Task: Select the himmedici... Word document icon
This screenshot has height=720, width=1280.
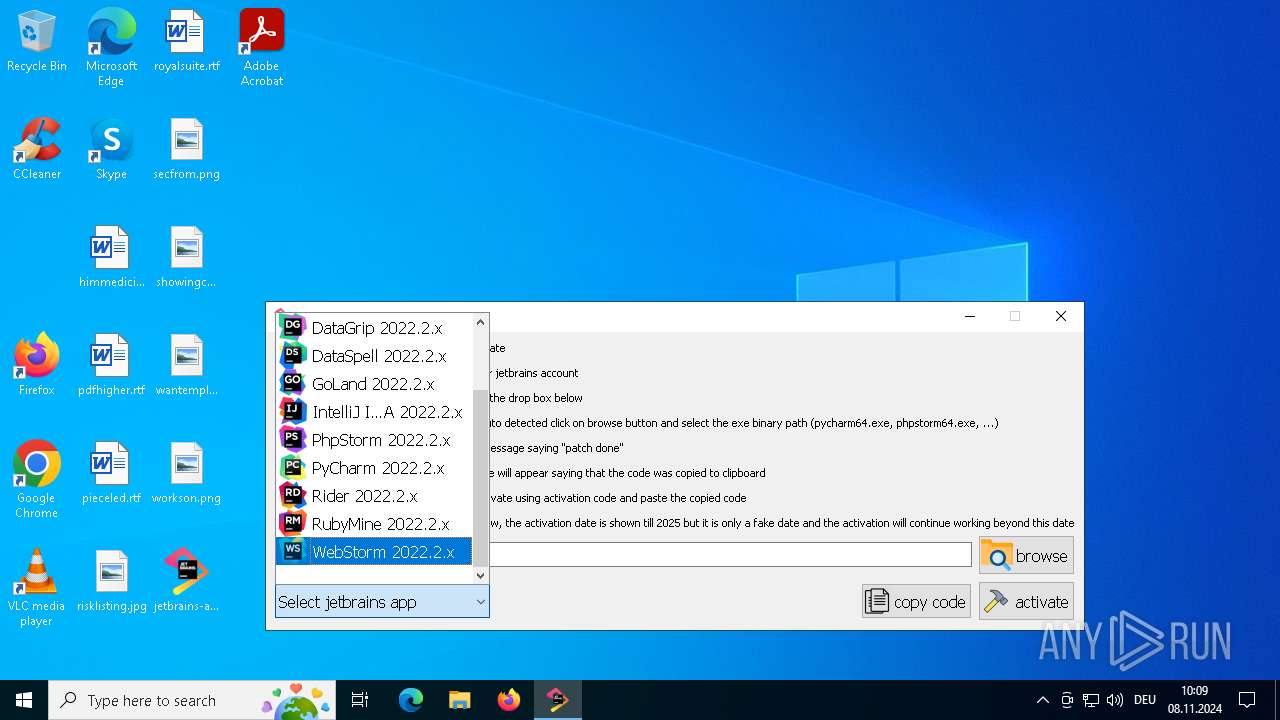Action: click(x=111, y=257)
